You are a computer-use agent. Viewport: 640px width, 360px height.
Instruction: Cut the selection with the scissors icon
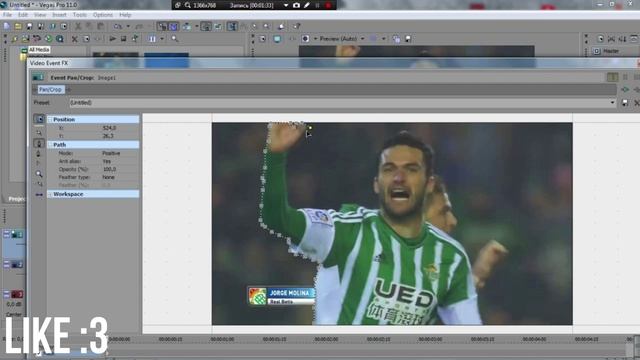78,27
